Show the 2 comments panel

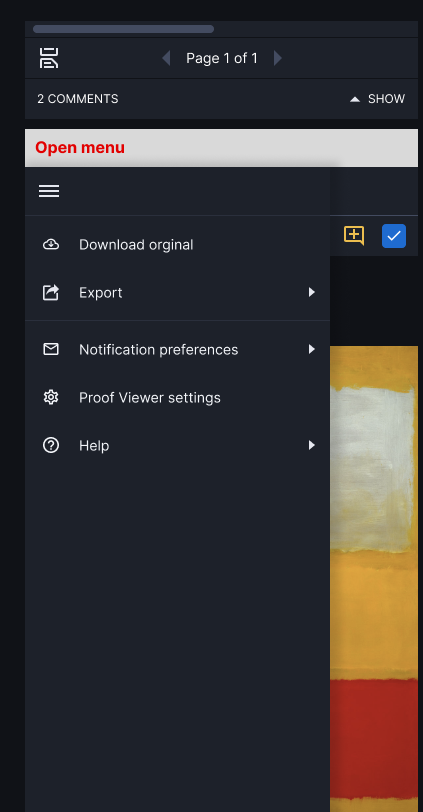coord(377,99)
